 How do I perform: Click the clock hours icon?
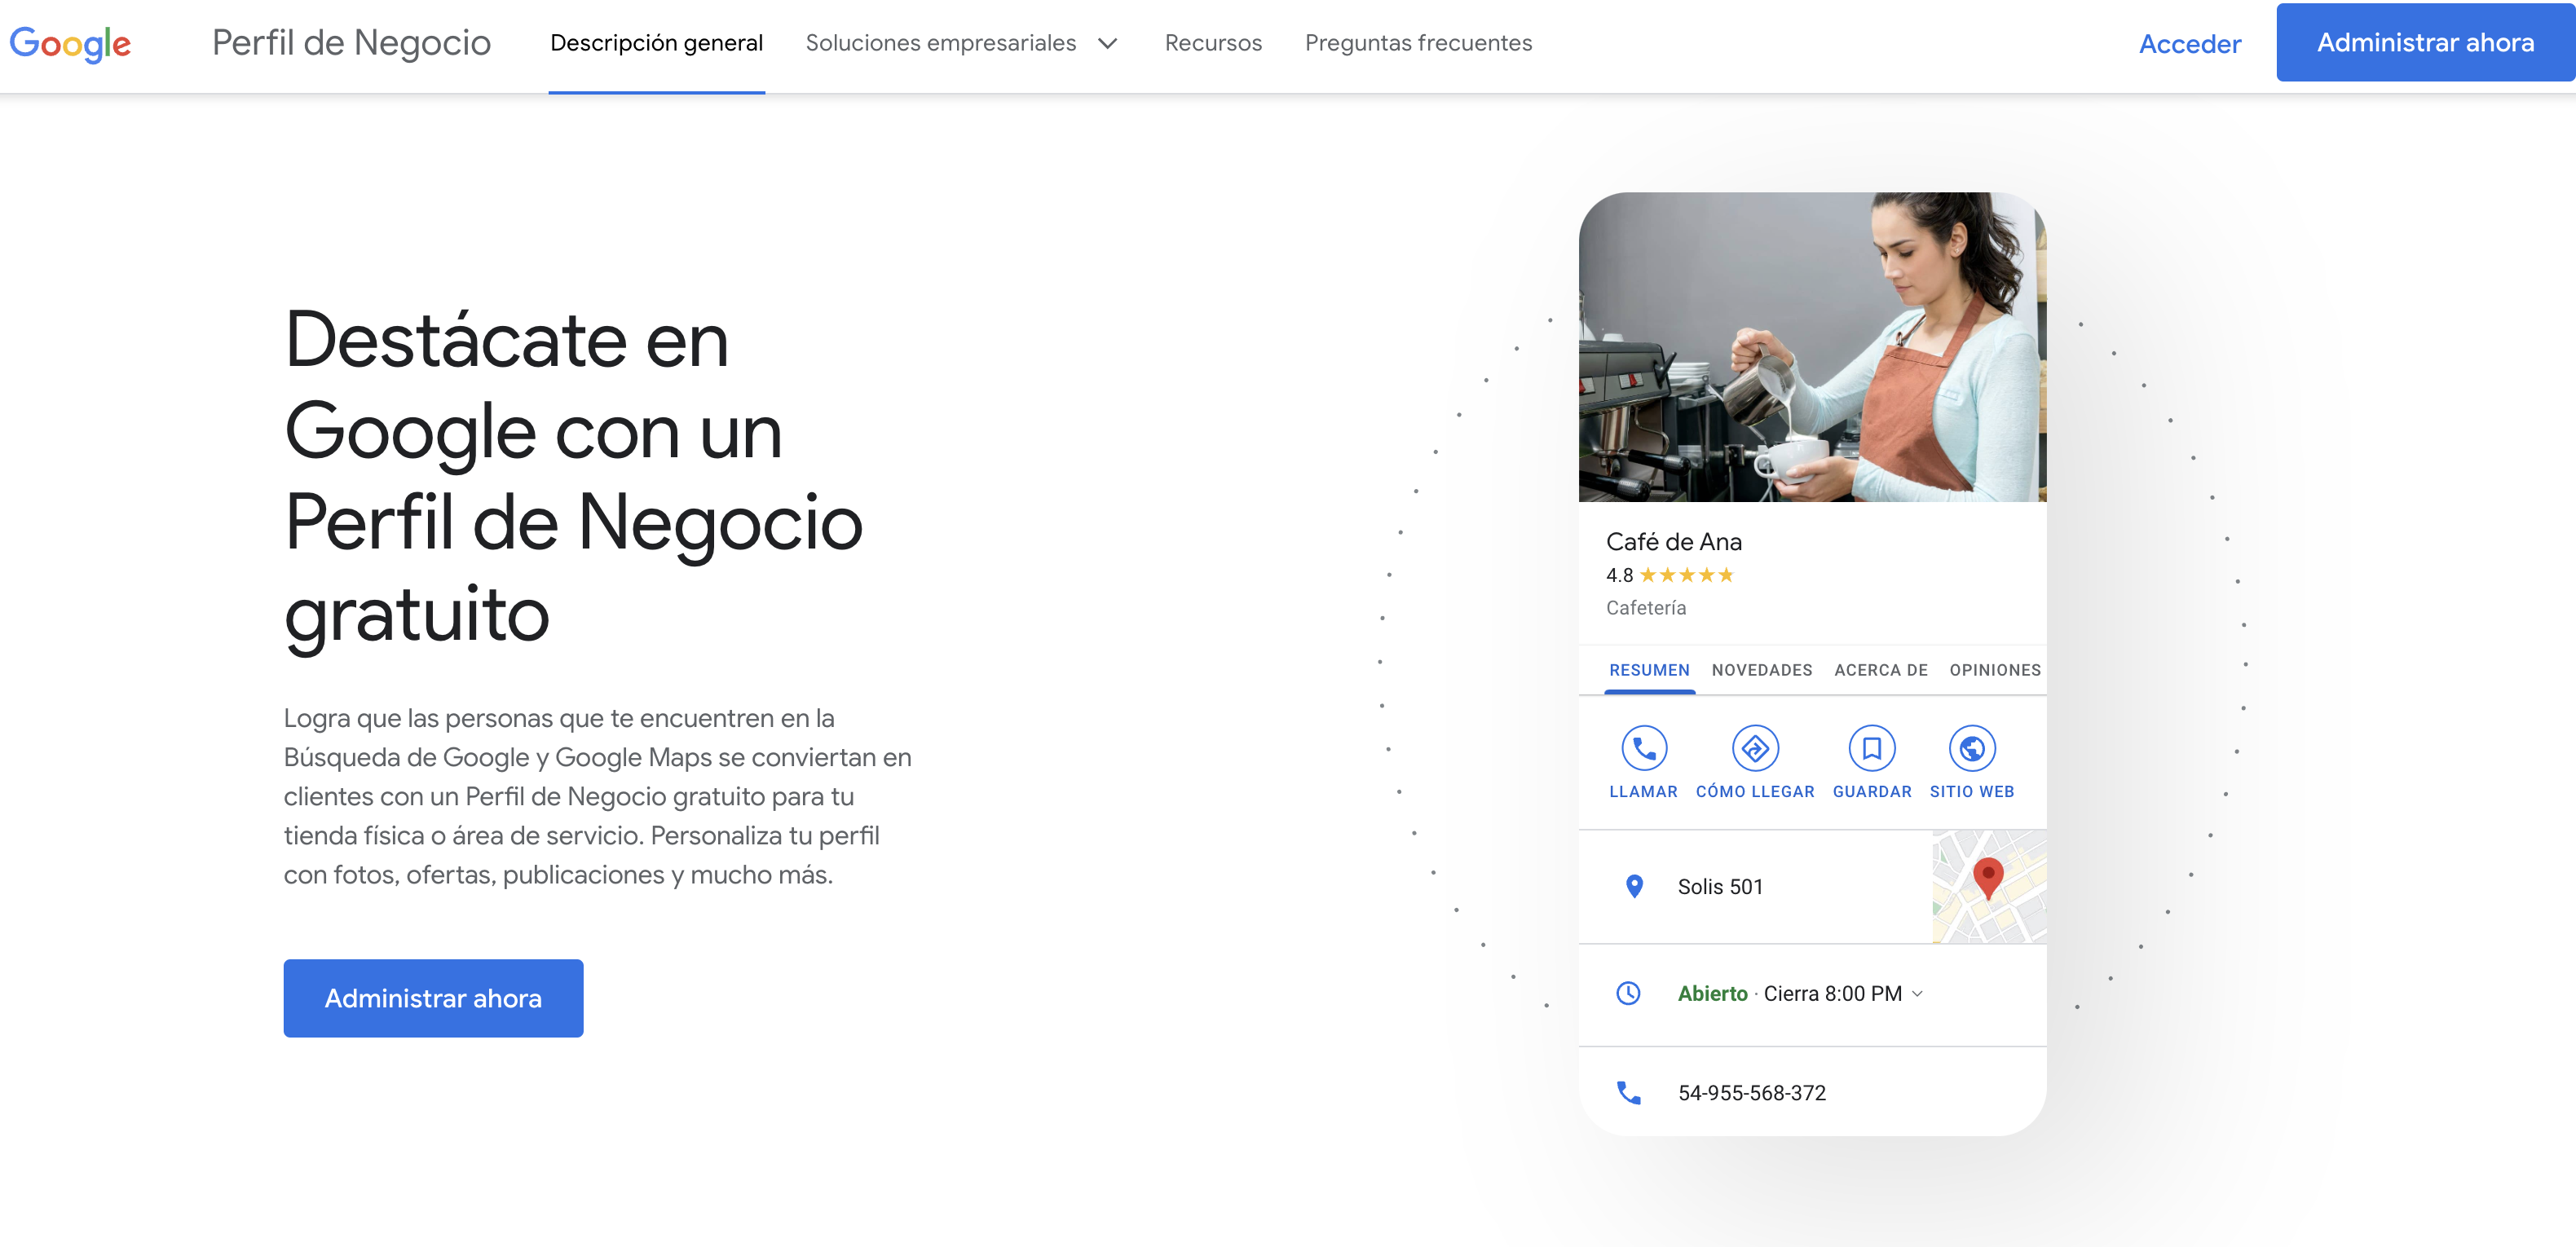1628,993
